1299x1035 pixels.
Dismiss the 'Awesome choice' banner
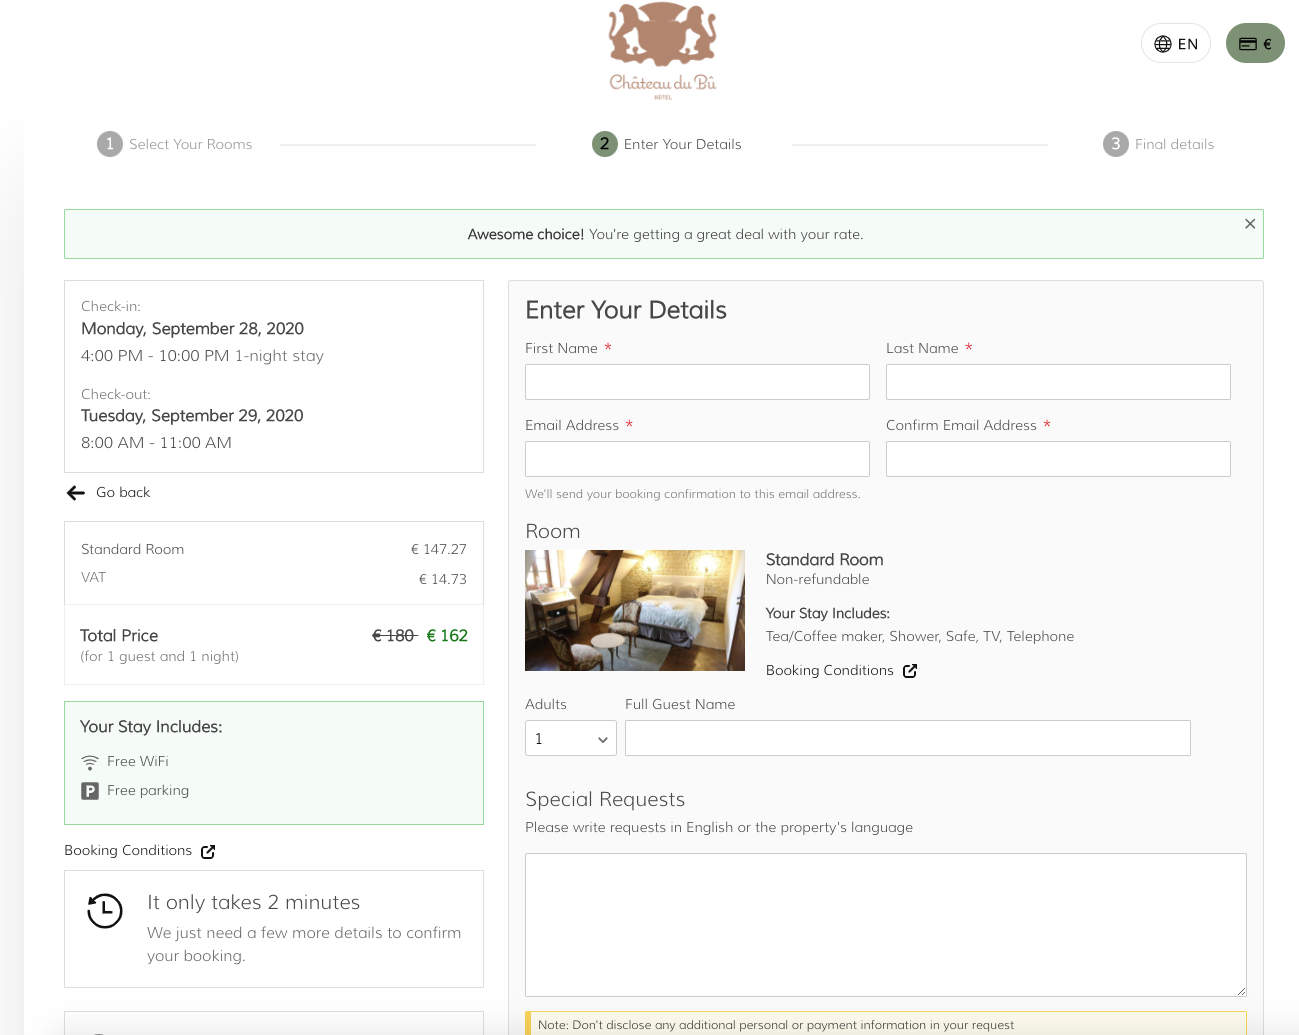click(x=1249, y=224)
